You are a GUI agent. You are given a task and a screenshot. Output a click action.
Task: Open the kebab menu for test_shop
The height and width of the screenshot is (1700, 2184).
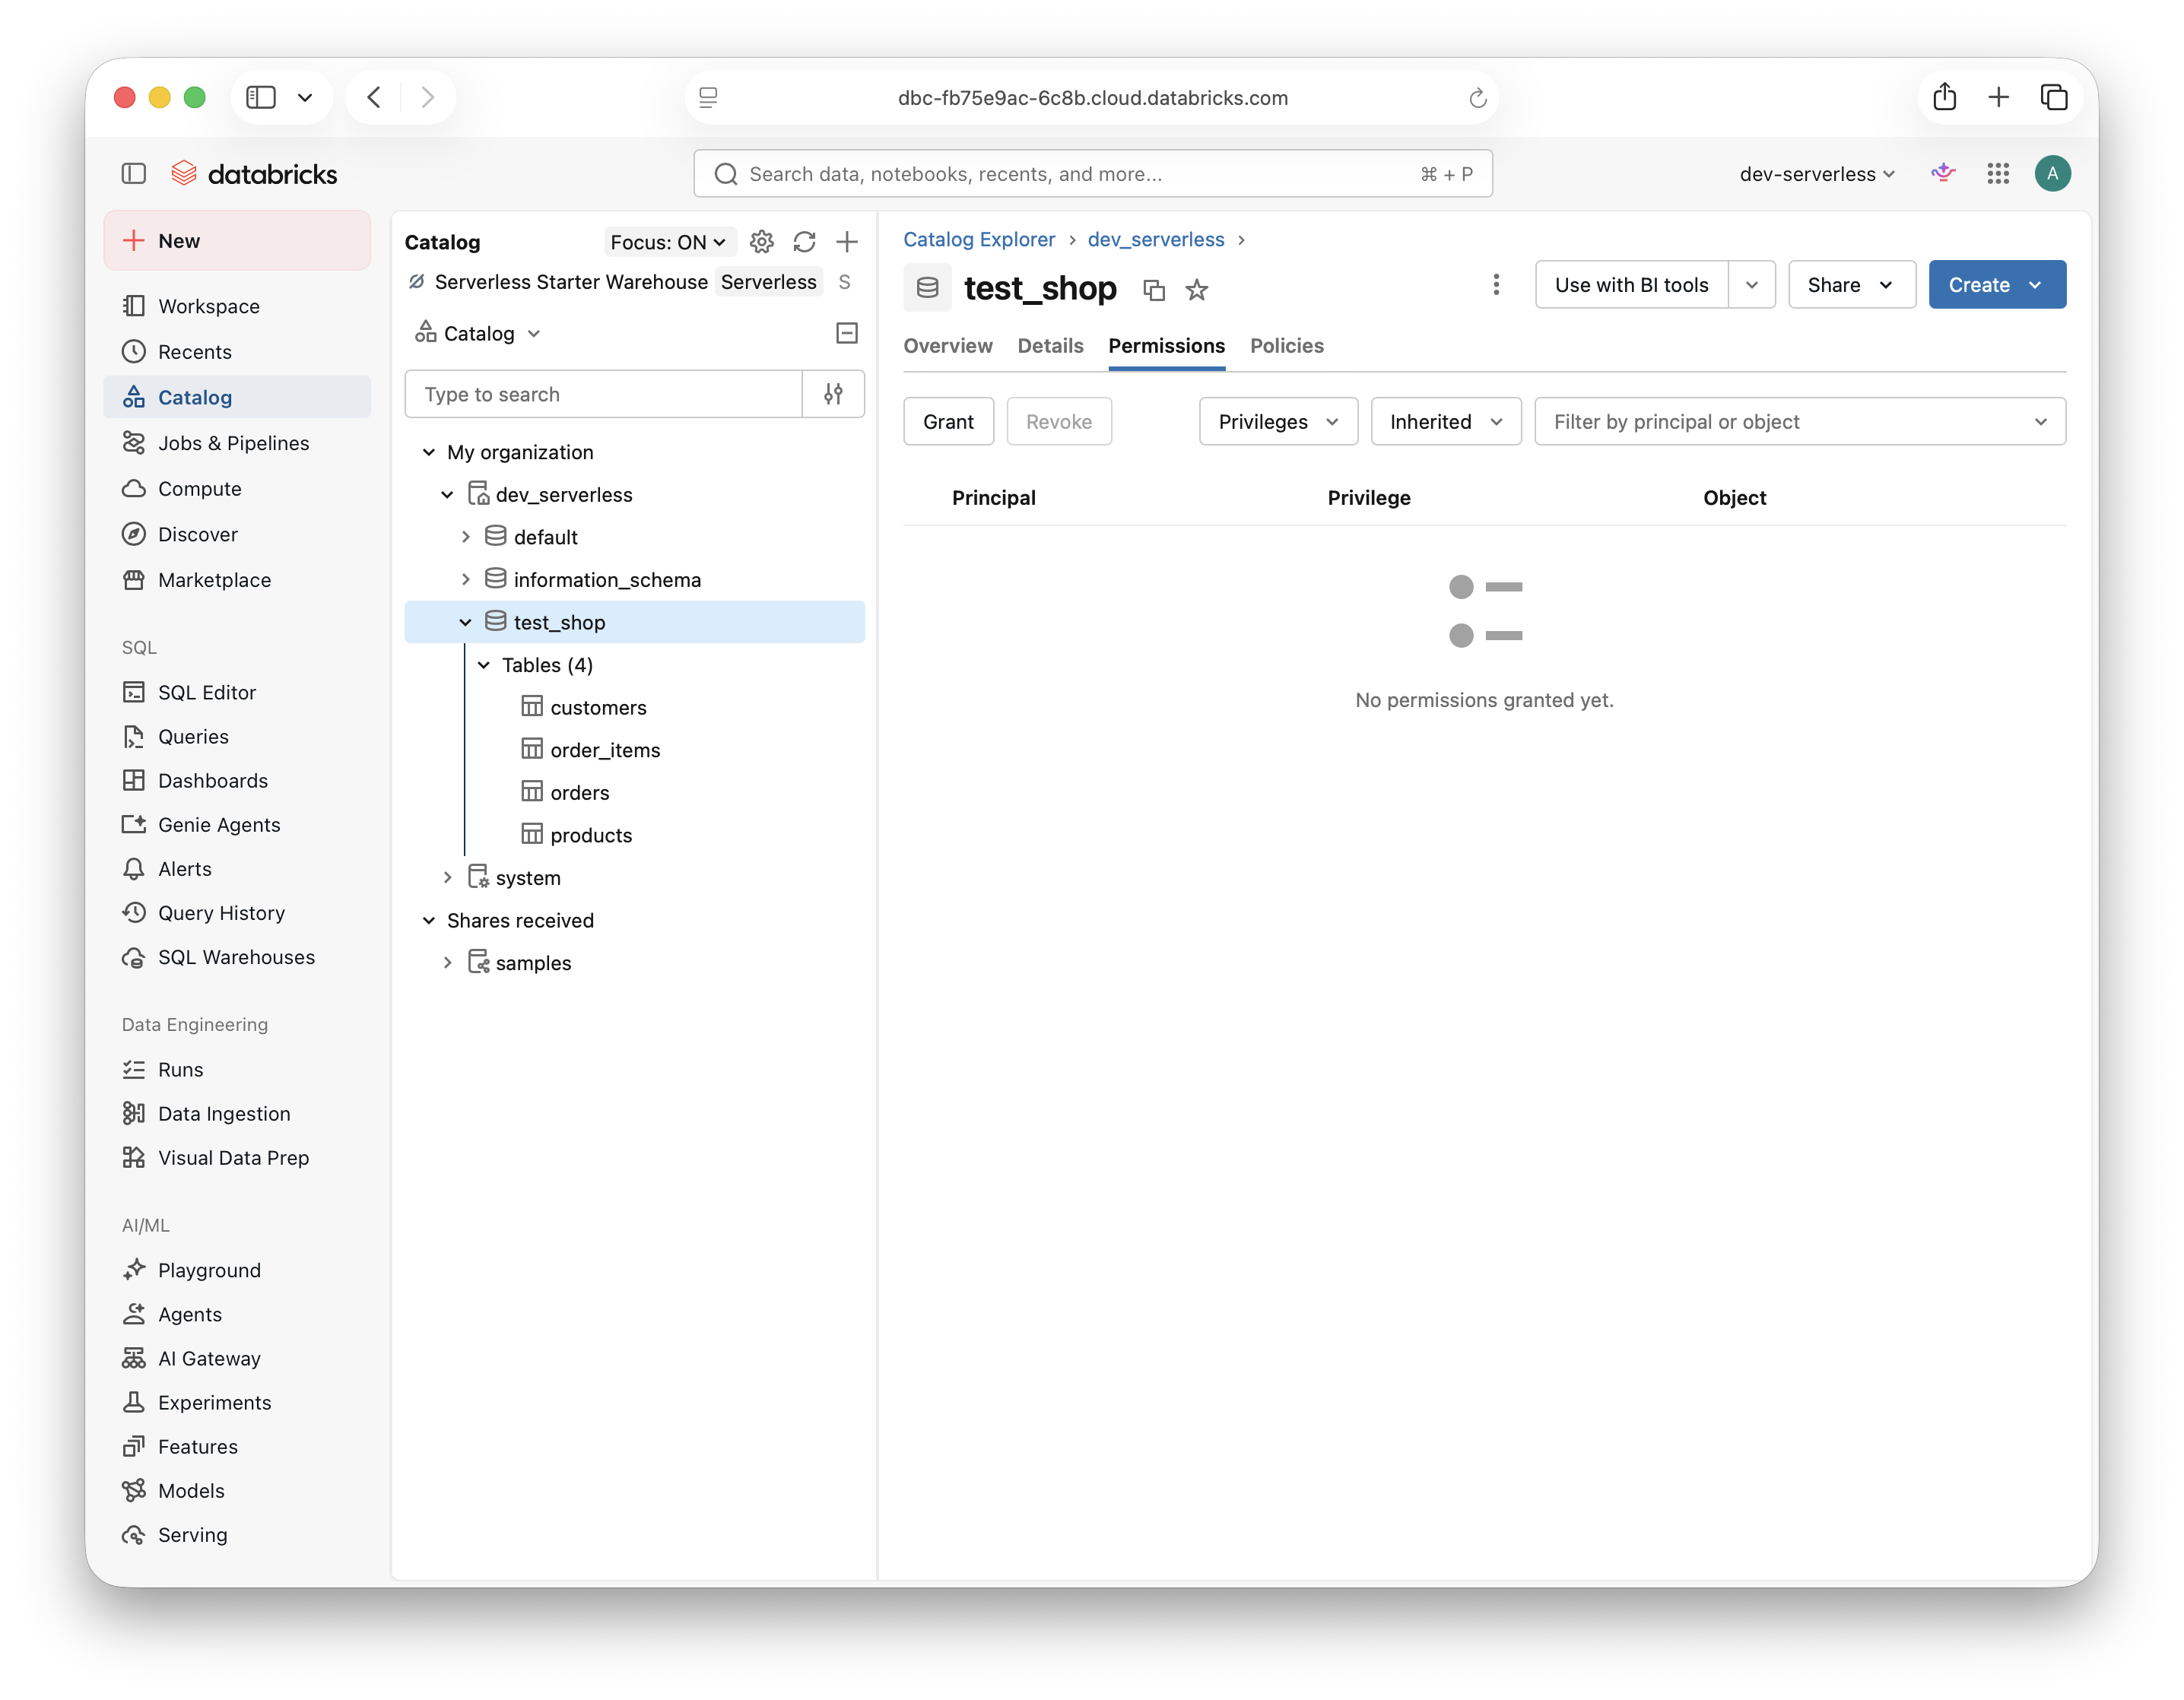click(1496, 285)
